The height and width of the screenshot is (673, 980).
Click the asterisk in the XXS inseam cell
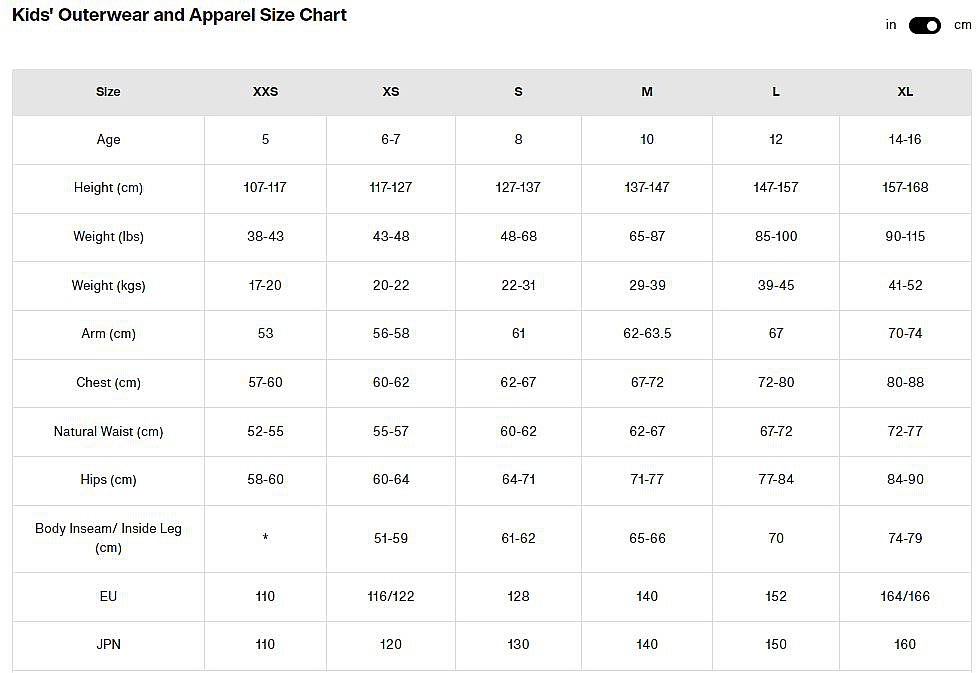coord(265,539)
